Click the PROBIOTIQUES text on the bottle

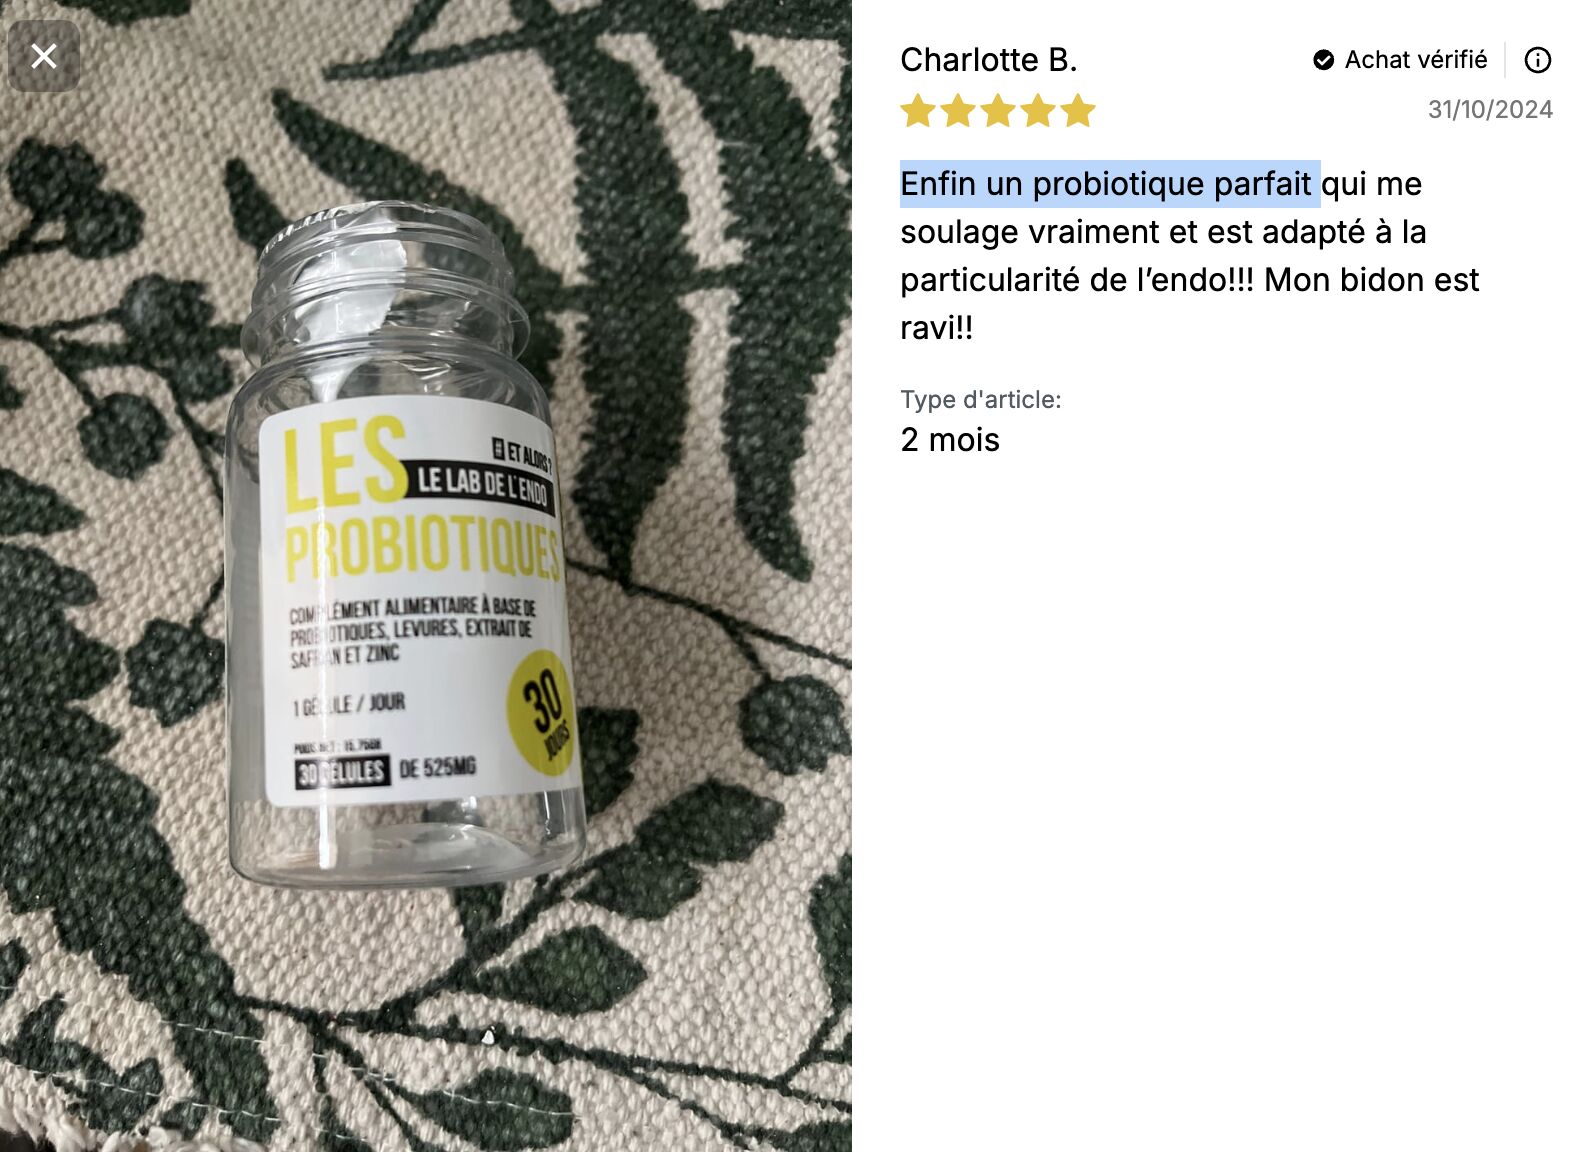point(422,550)
